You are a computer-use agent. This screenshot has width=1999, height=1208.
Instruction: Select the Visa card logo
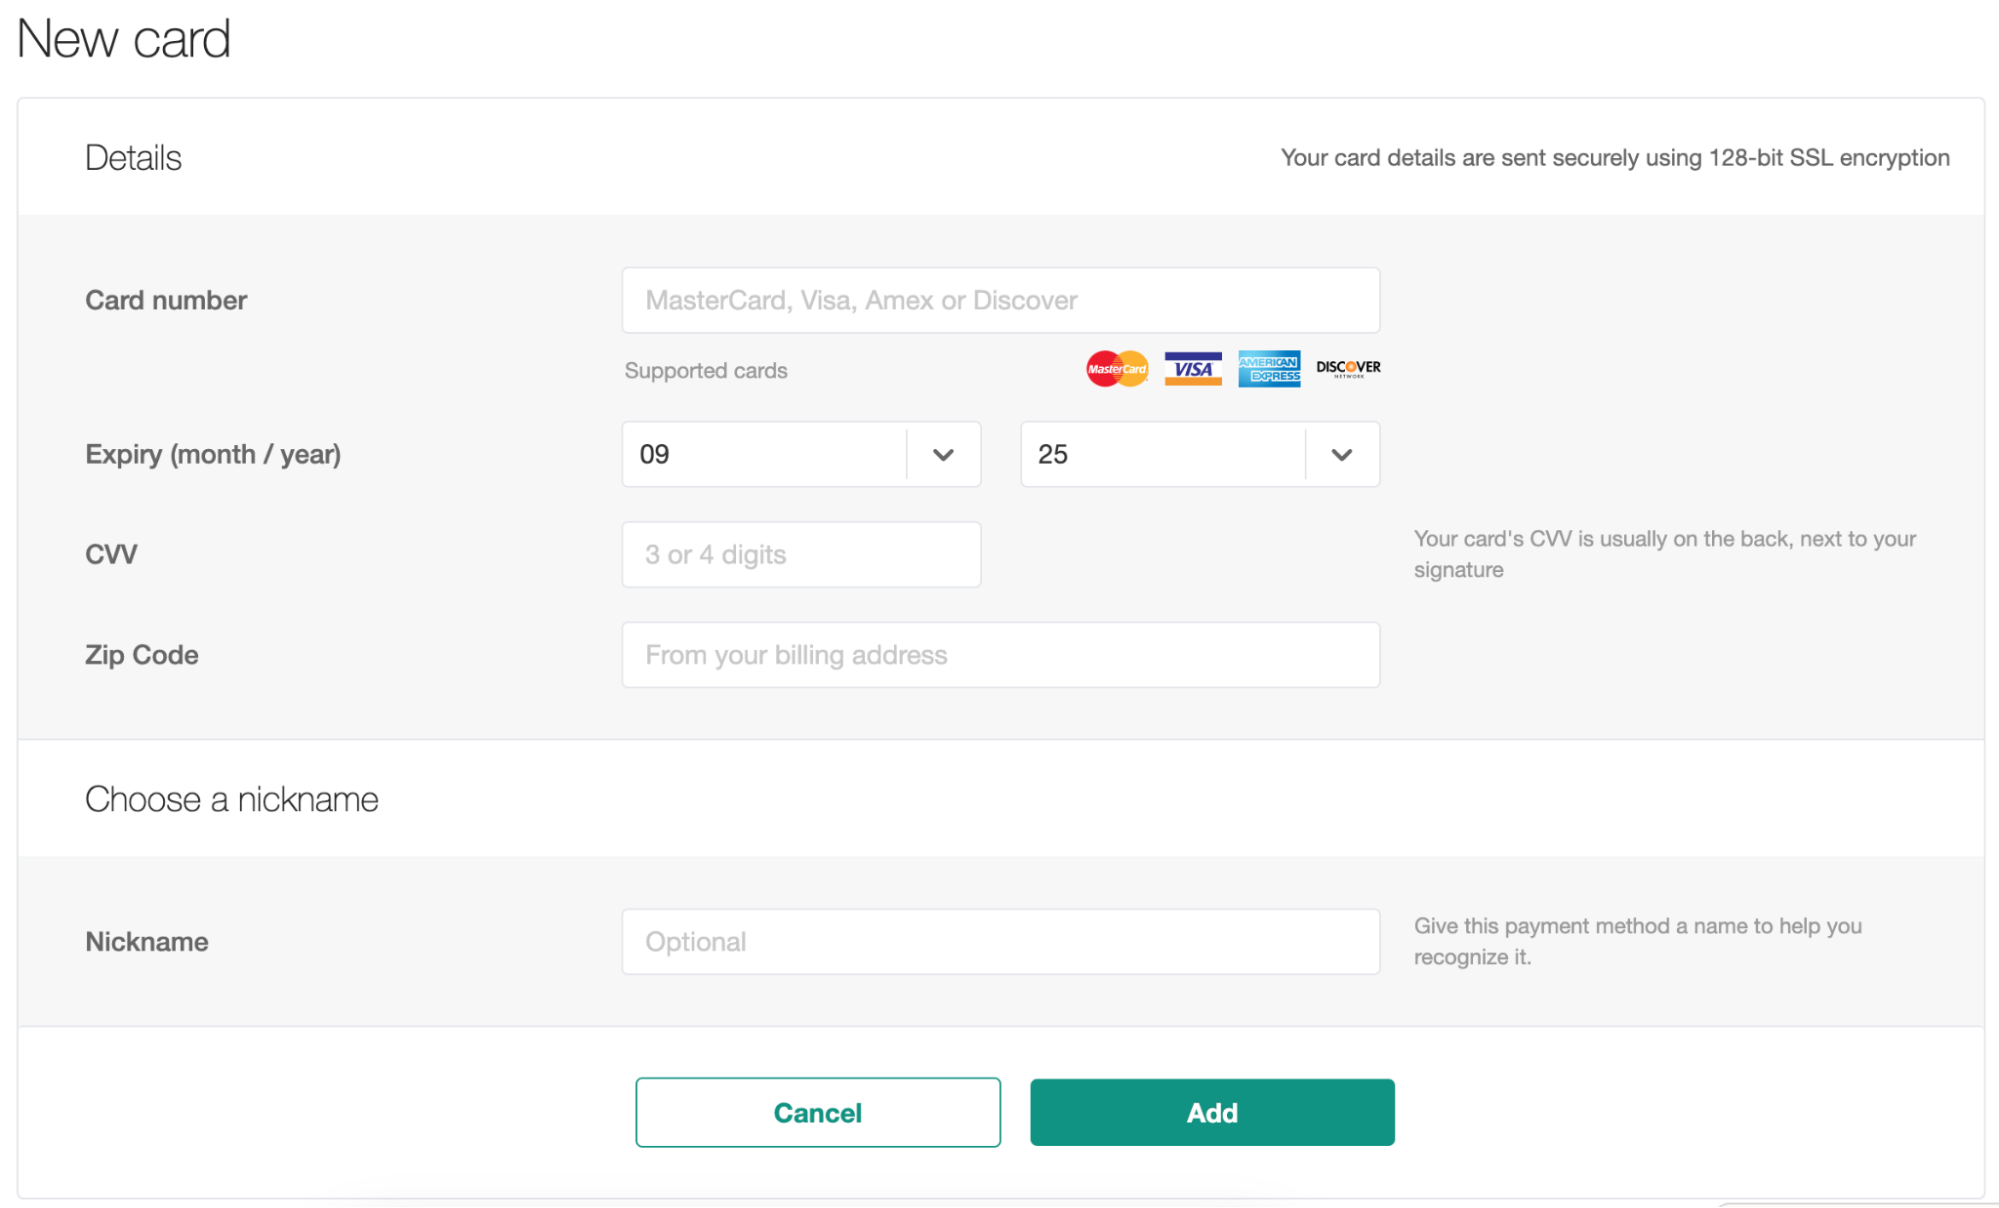coord(1192,368)
